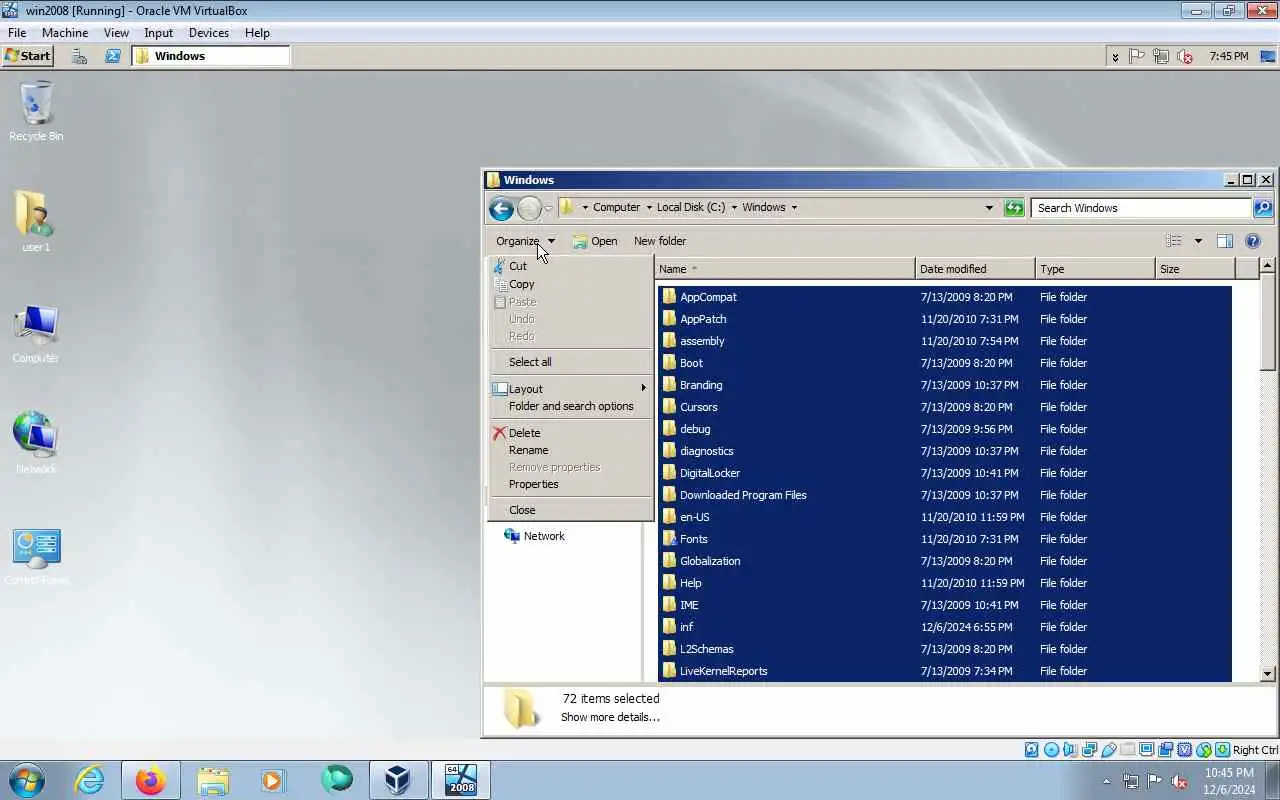The height and width of the screenshot is (800, 1280).
Task: Open the Explorer help icon
Action: point(1253,241)
